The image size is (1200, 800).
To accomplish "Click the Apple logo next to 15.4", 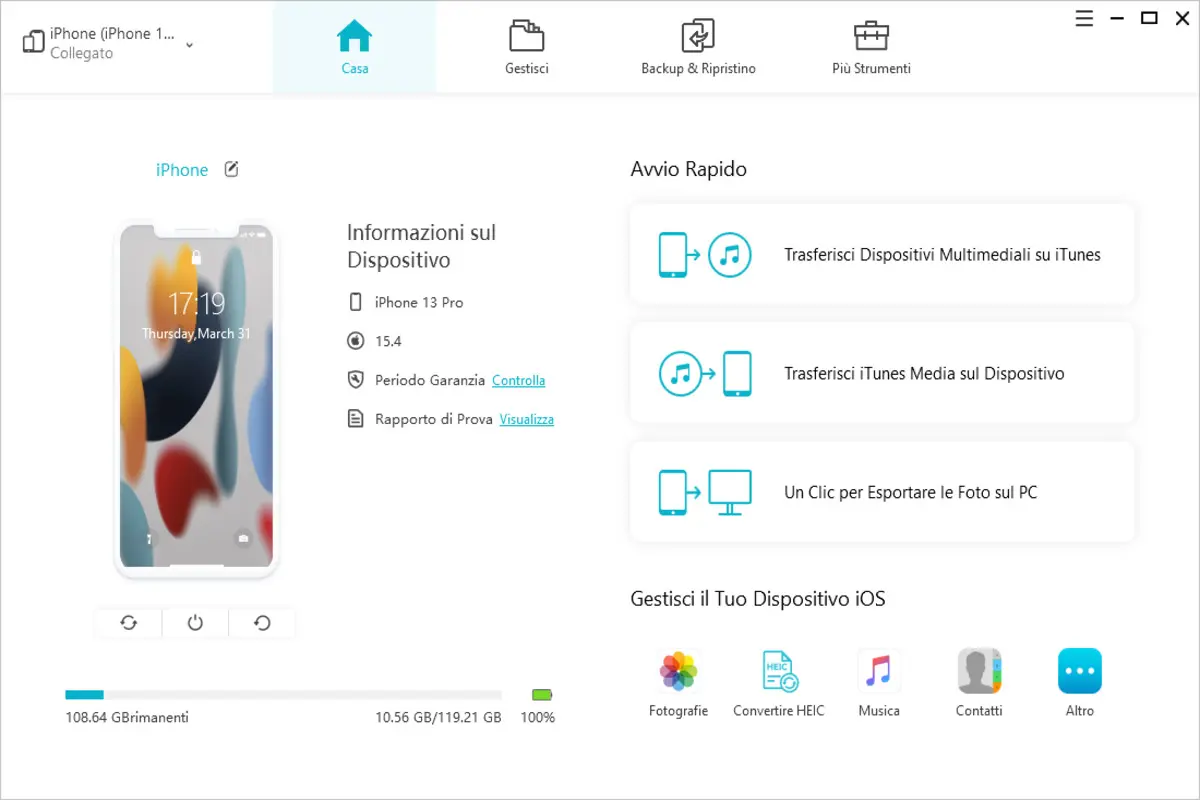I will coord(355,341).
